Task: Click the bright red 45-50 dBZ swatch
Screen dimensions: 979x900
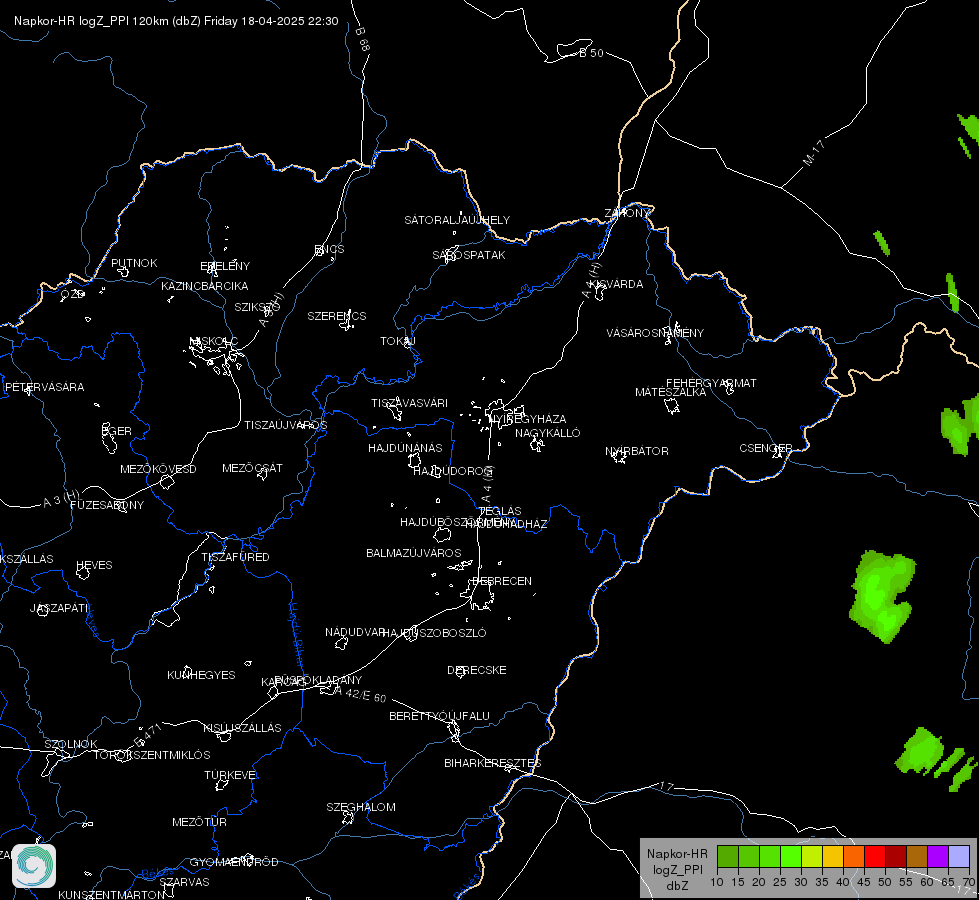Action: click(x=875, y=857)
